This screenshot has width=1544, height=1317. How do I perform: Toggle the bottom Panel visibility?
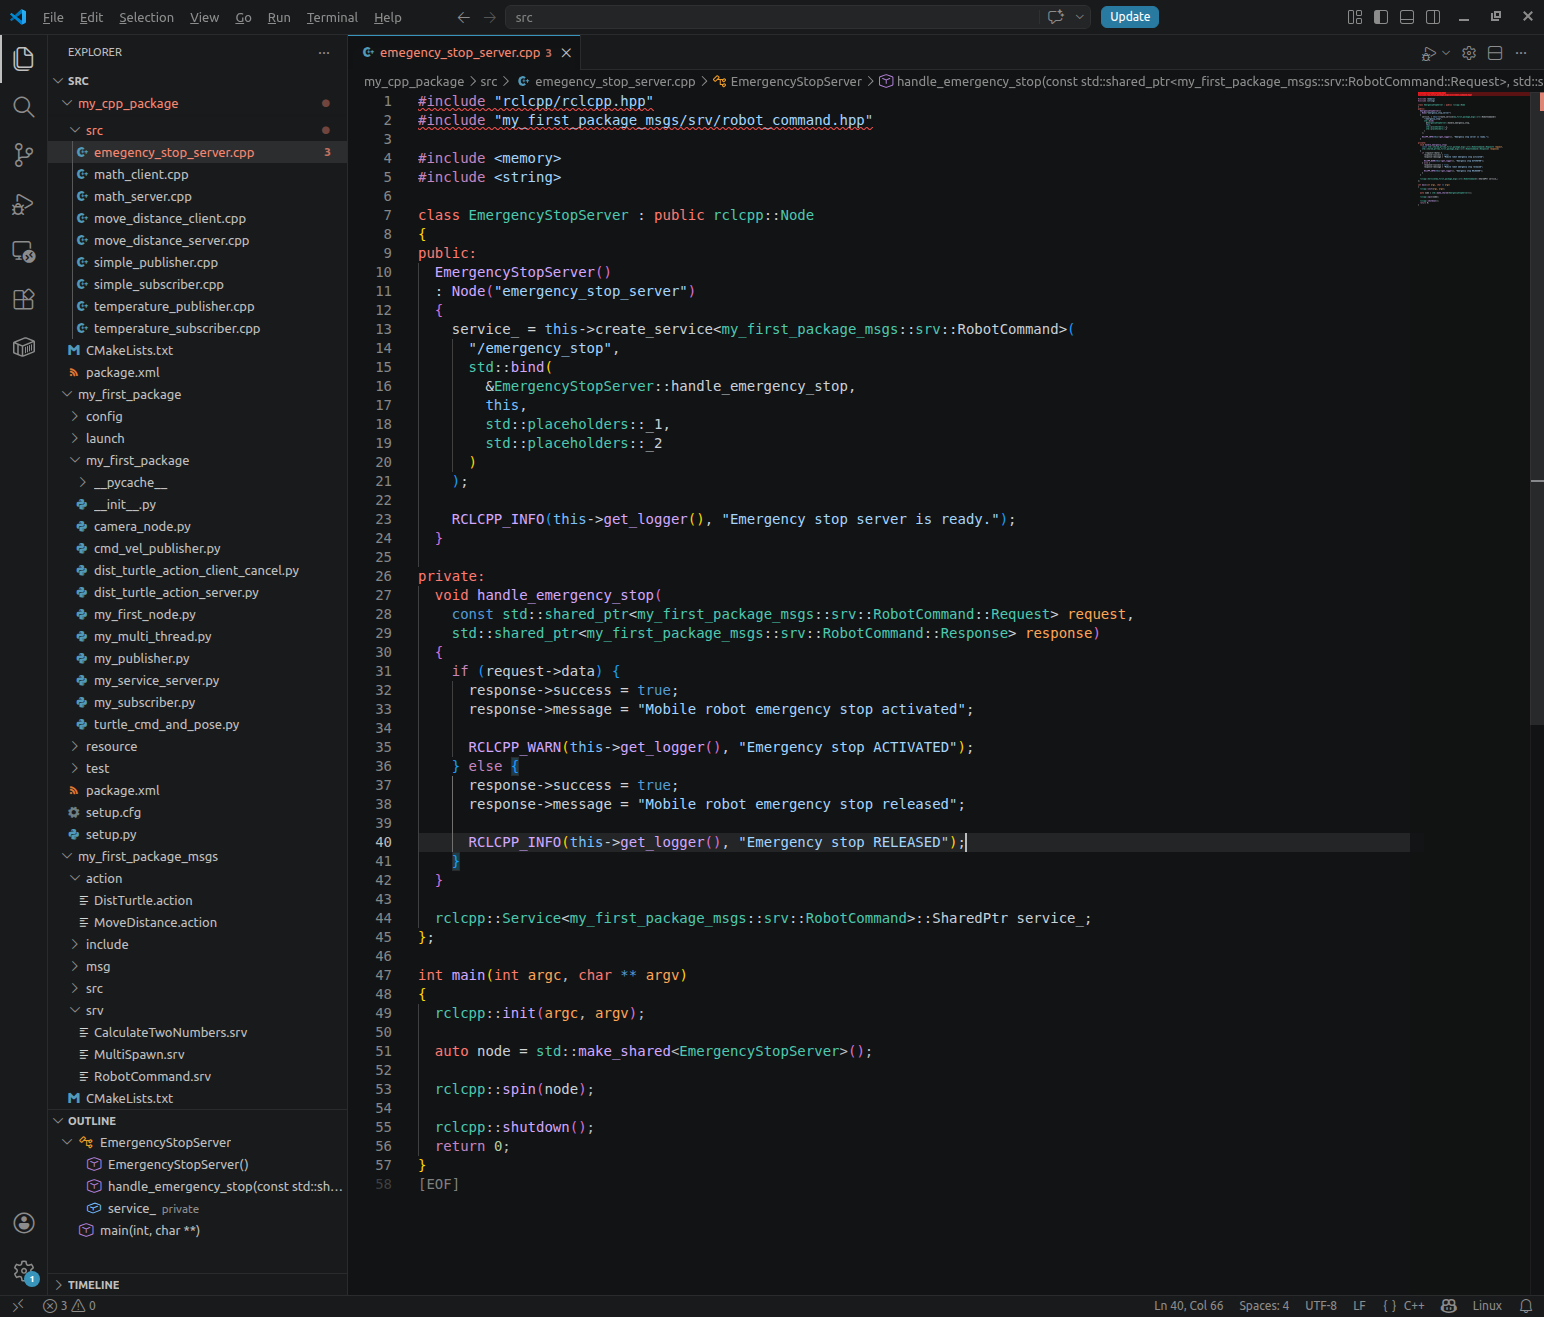coord(1407,17)
